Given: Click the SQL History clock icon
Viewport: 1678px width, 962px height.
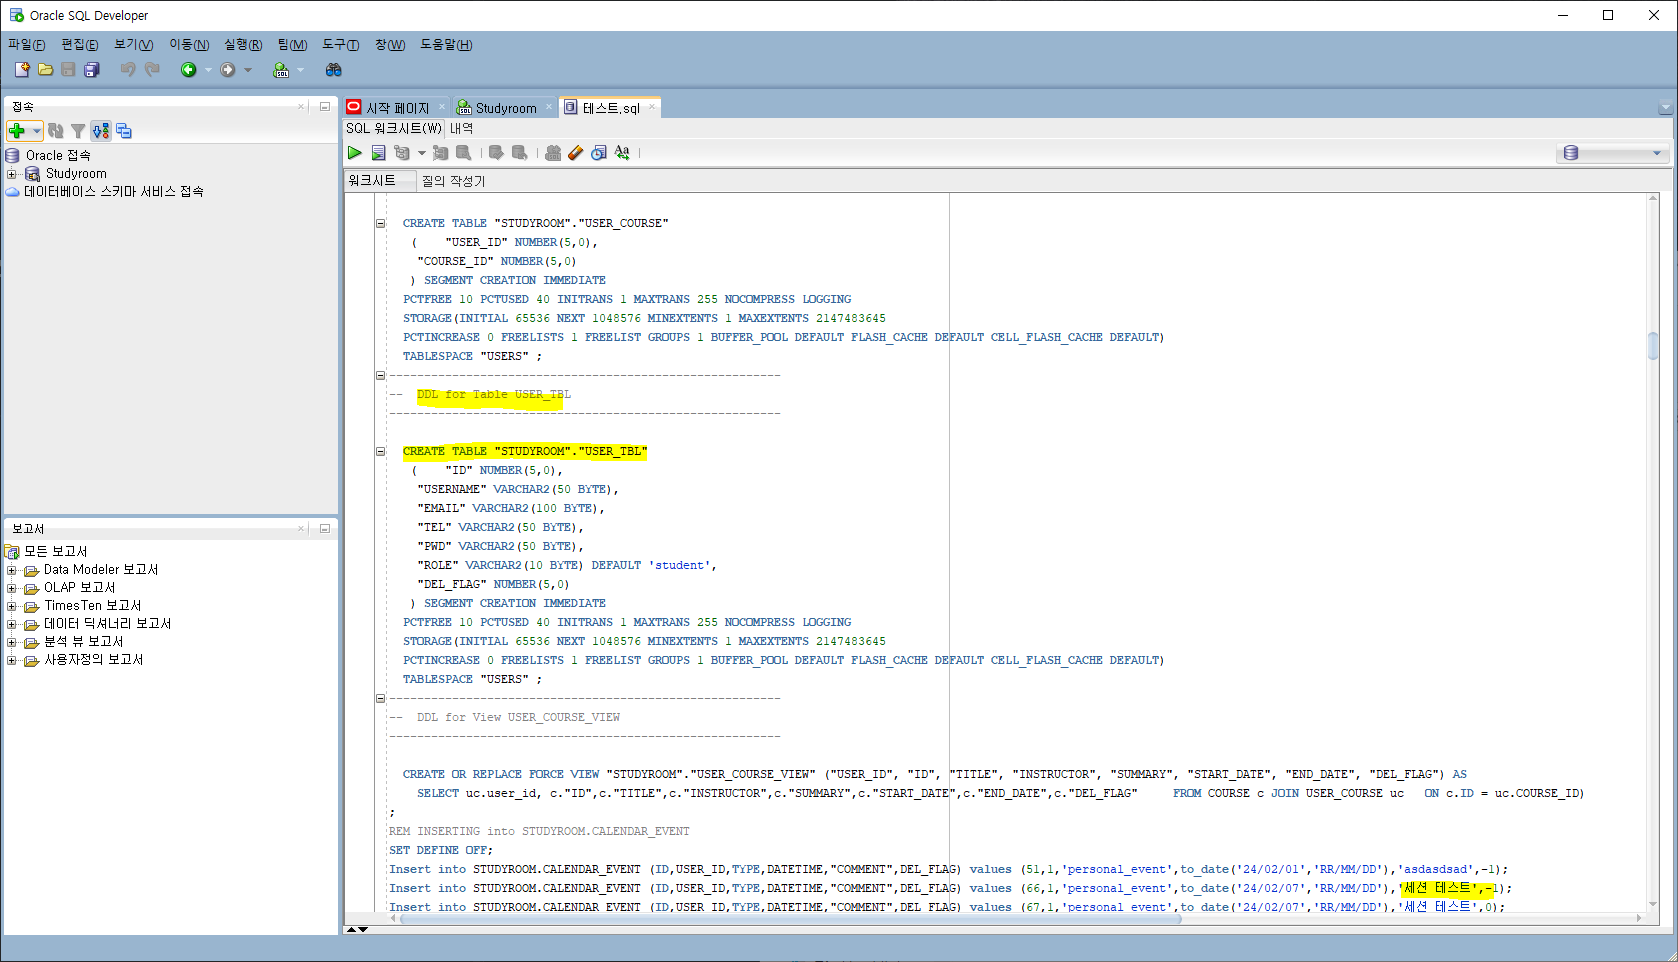Looking at the screenshot, I should (x=599, y=153).
